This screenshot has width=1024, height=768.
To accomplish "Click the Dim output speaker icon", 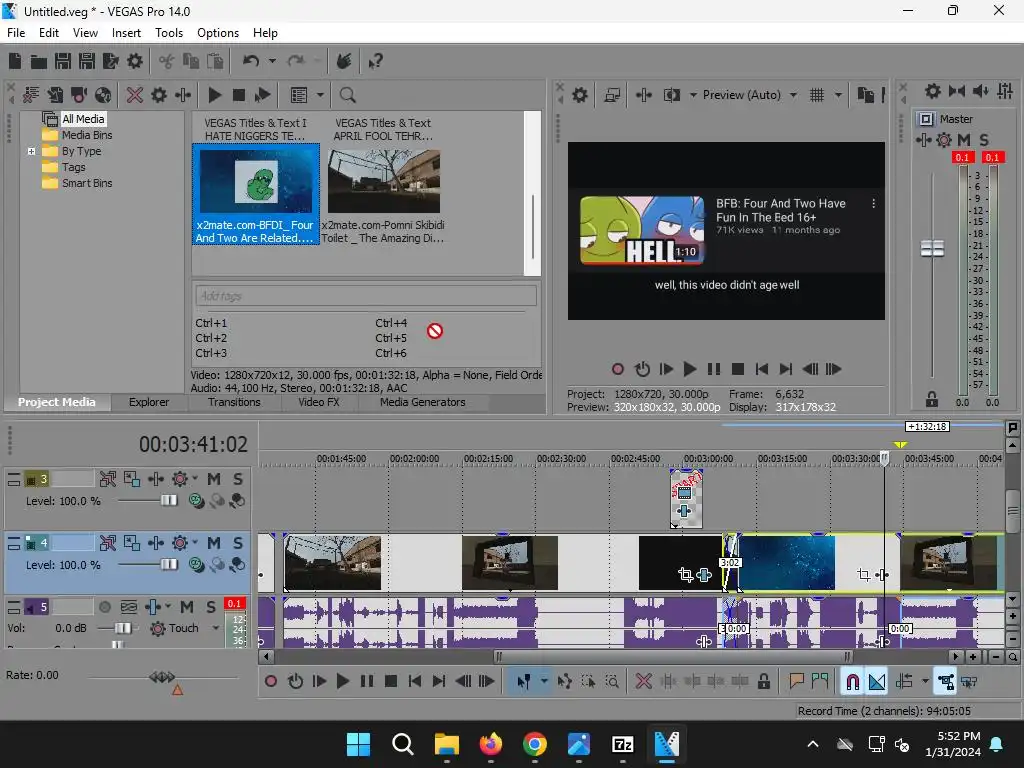I will pyautogui.click(x=980, y=91).
